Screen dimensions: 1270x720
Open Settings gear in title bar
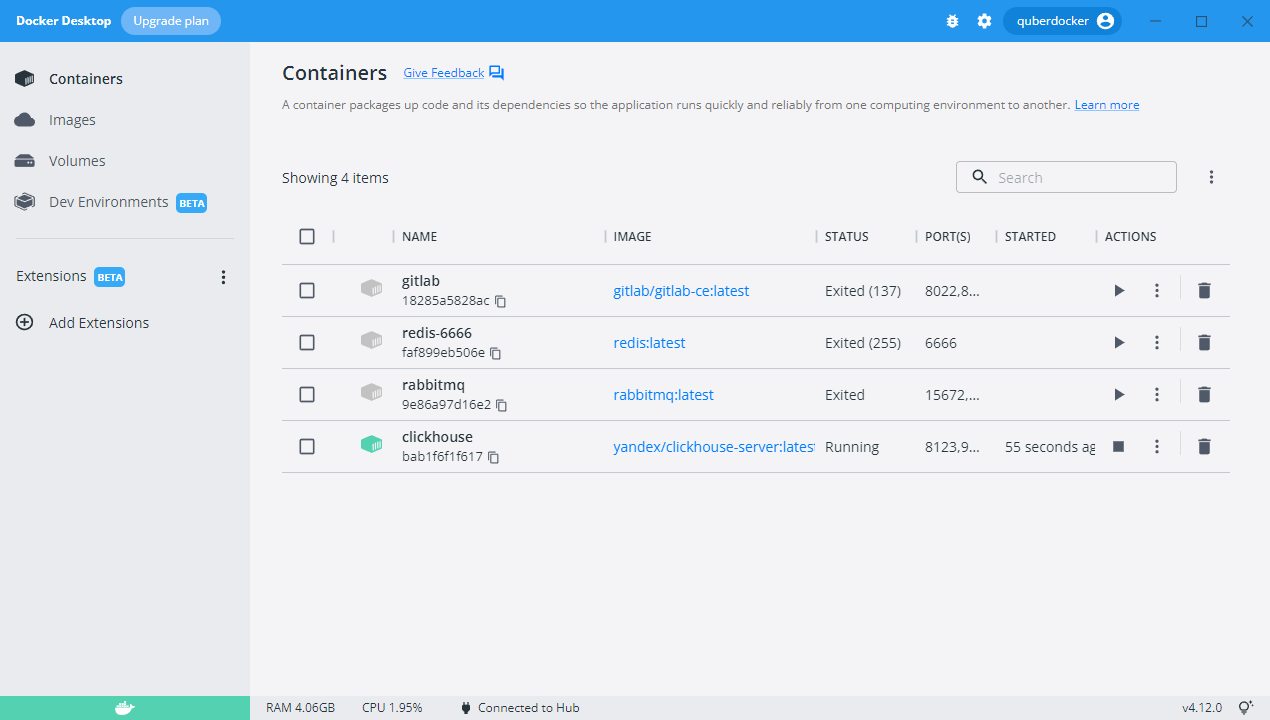point(984,21)
